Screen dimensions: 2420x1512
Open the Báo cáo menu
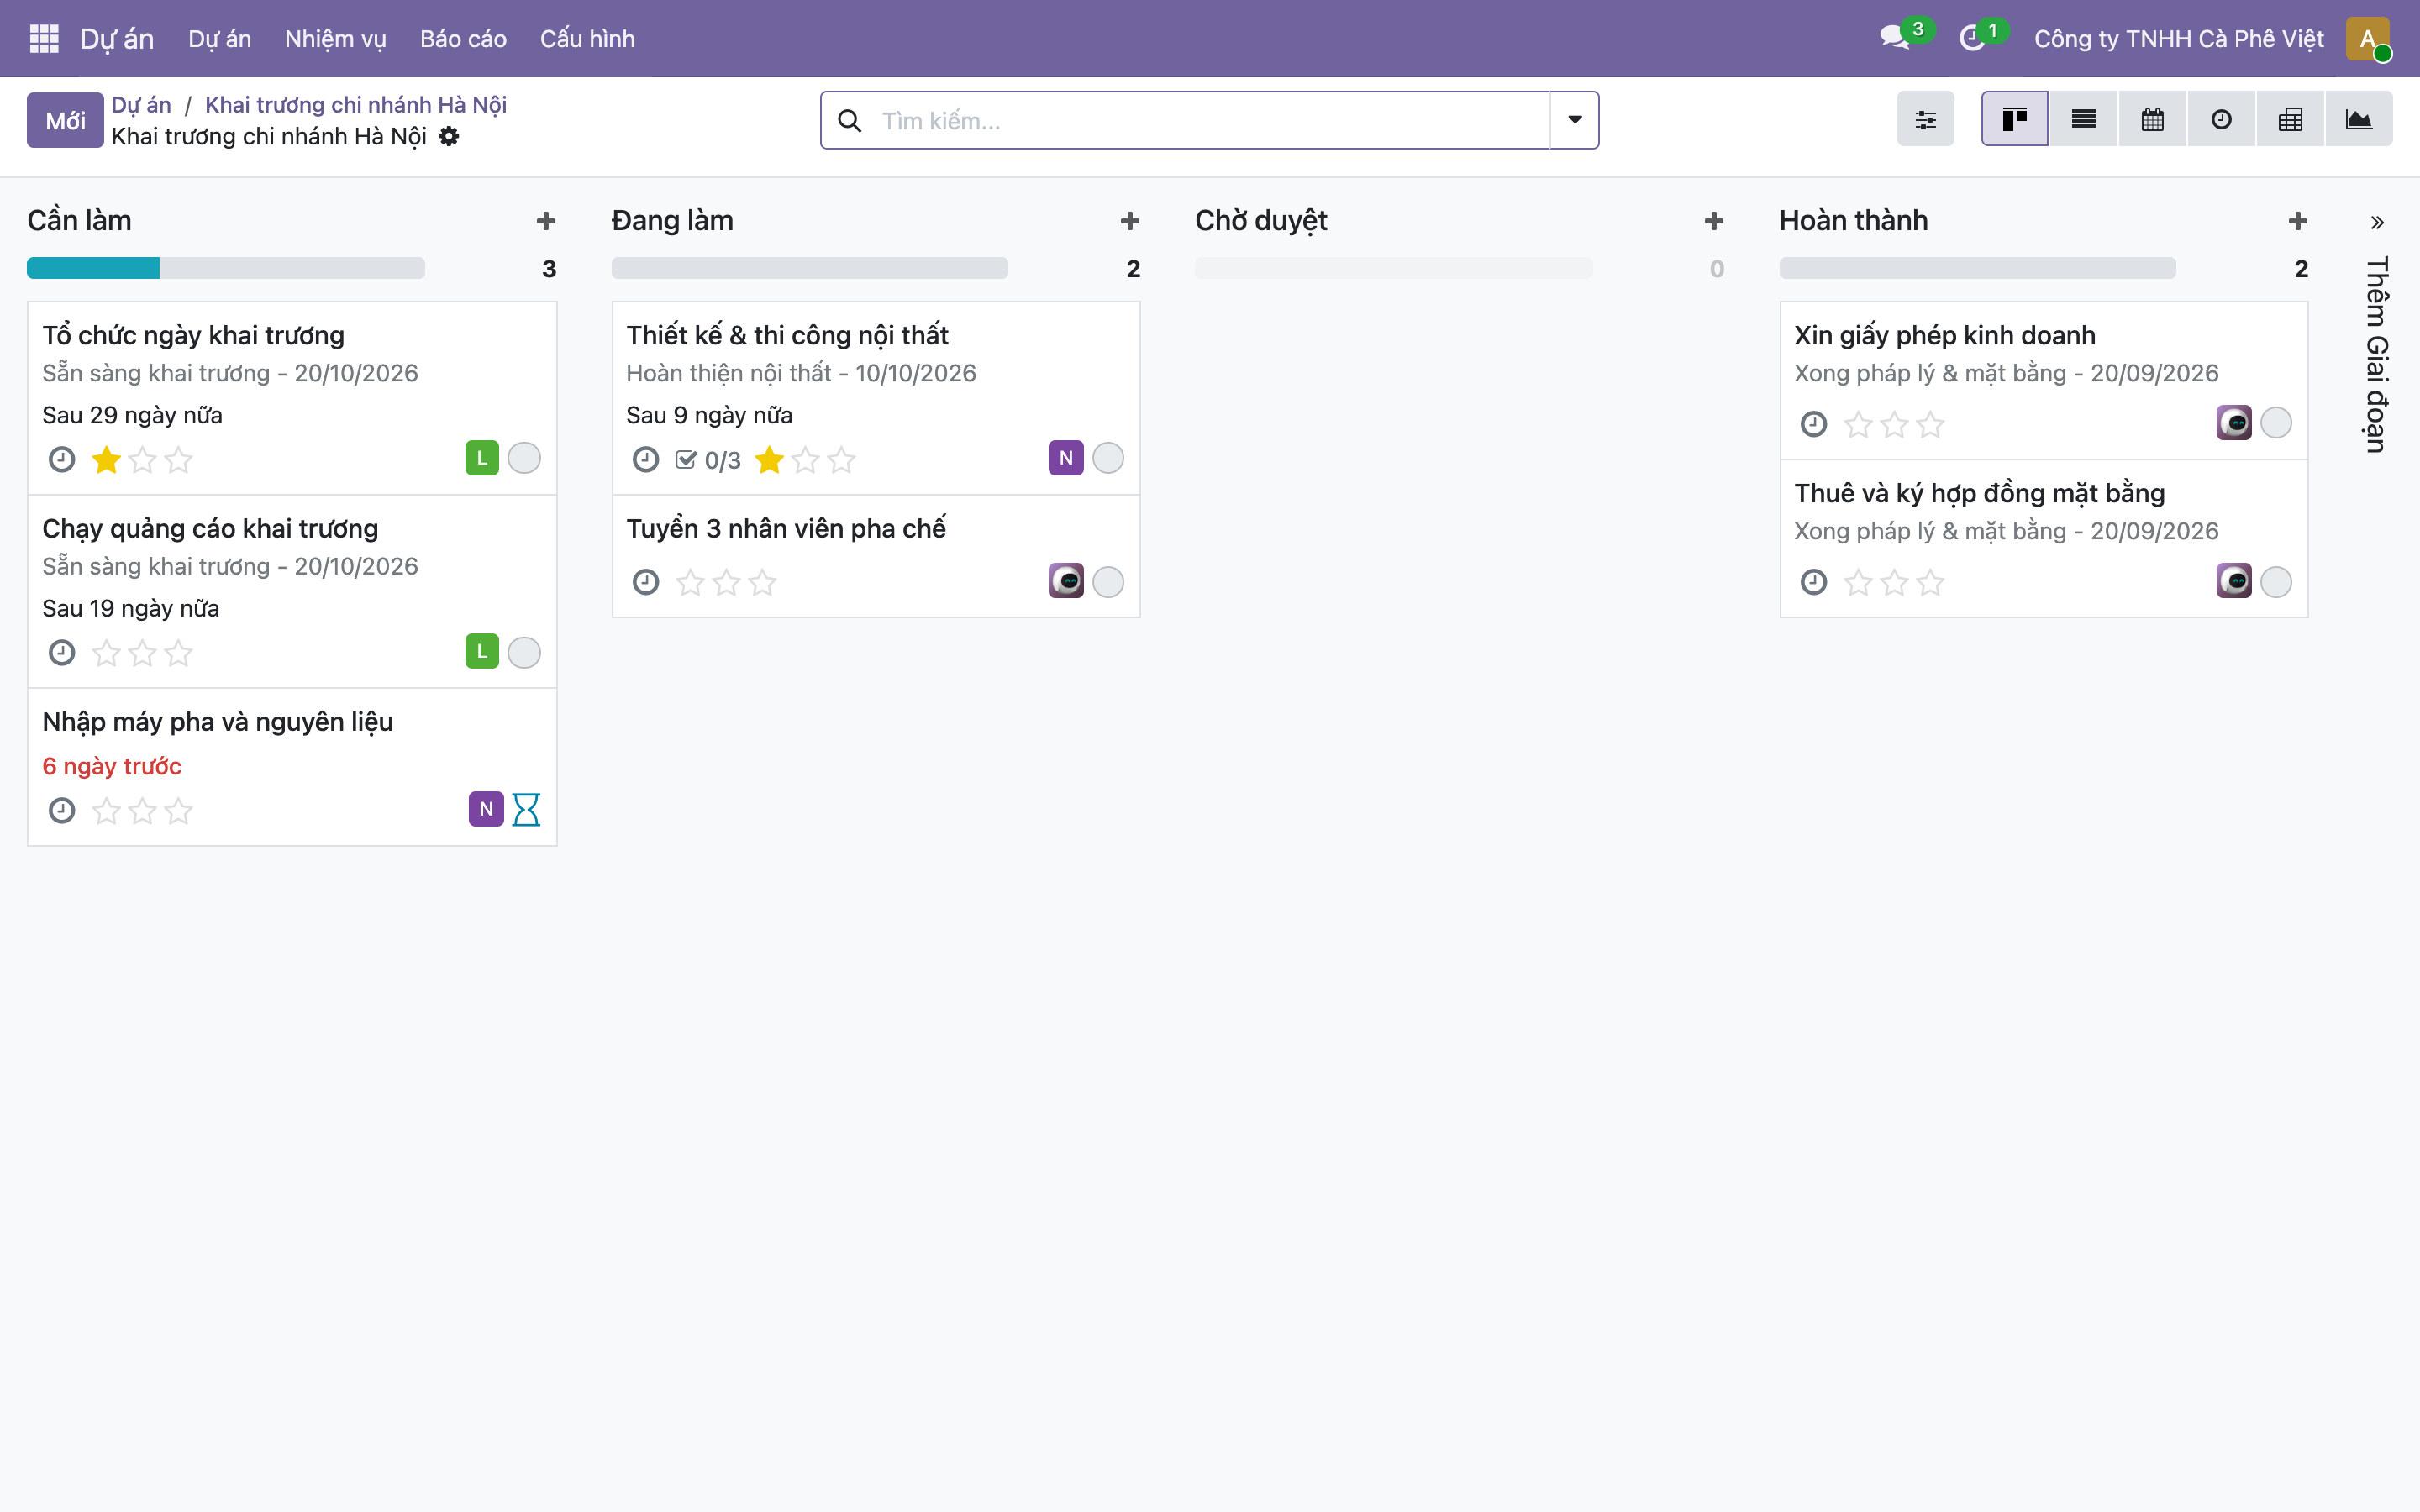coord(463,38)
